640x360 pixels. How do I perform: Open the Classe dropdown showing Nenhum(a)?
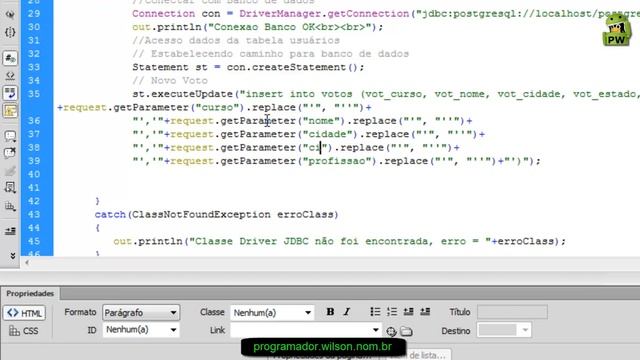[272, 313]
